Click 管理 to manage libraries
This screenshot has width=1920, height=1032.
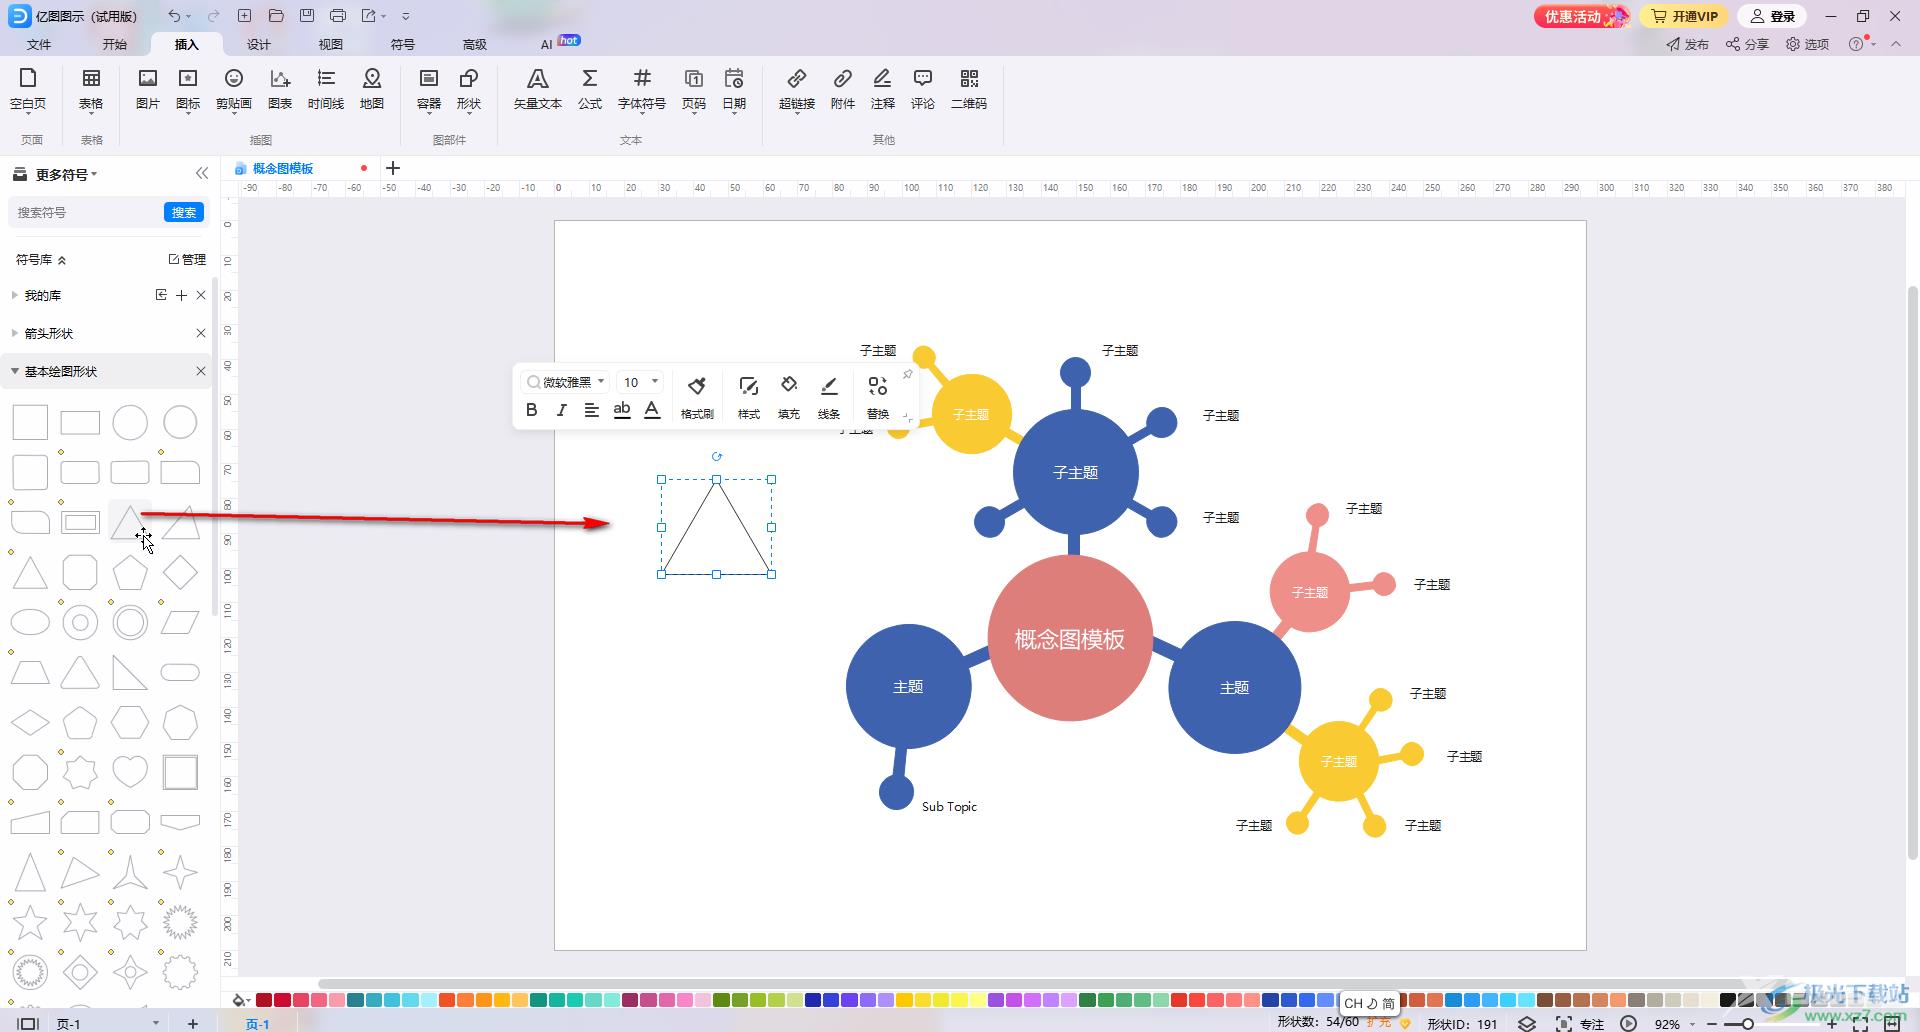(187, 259)
